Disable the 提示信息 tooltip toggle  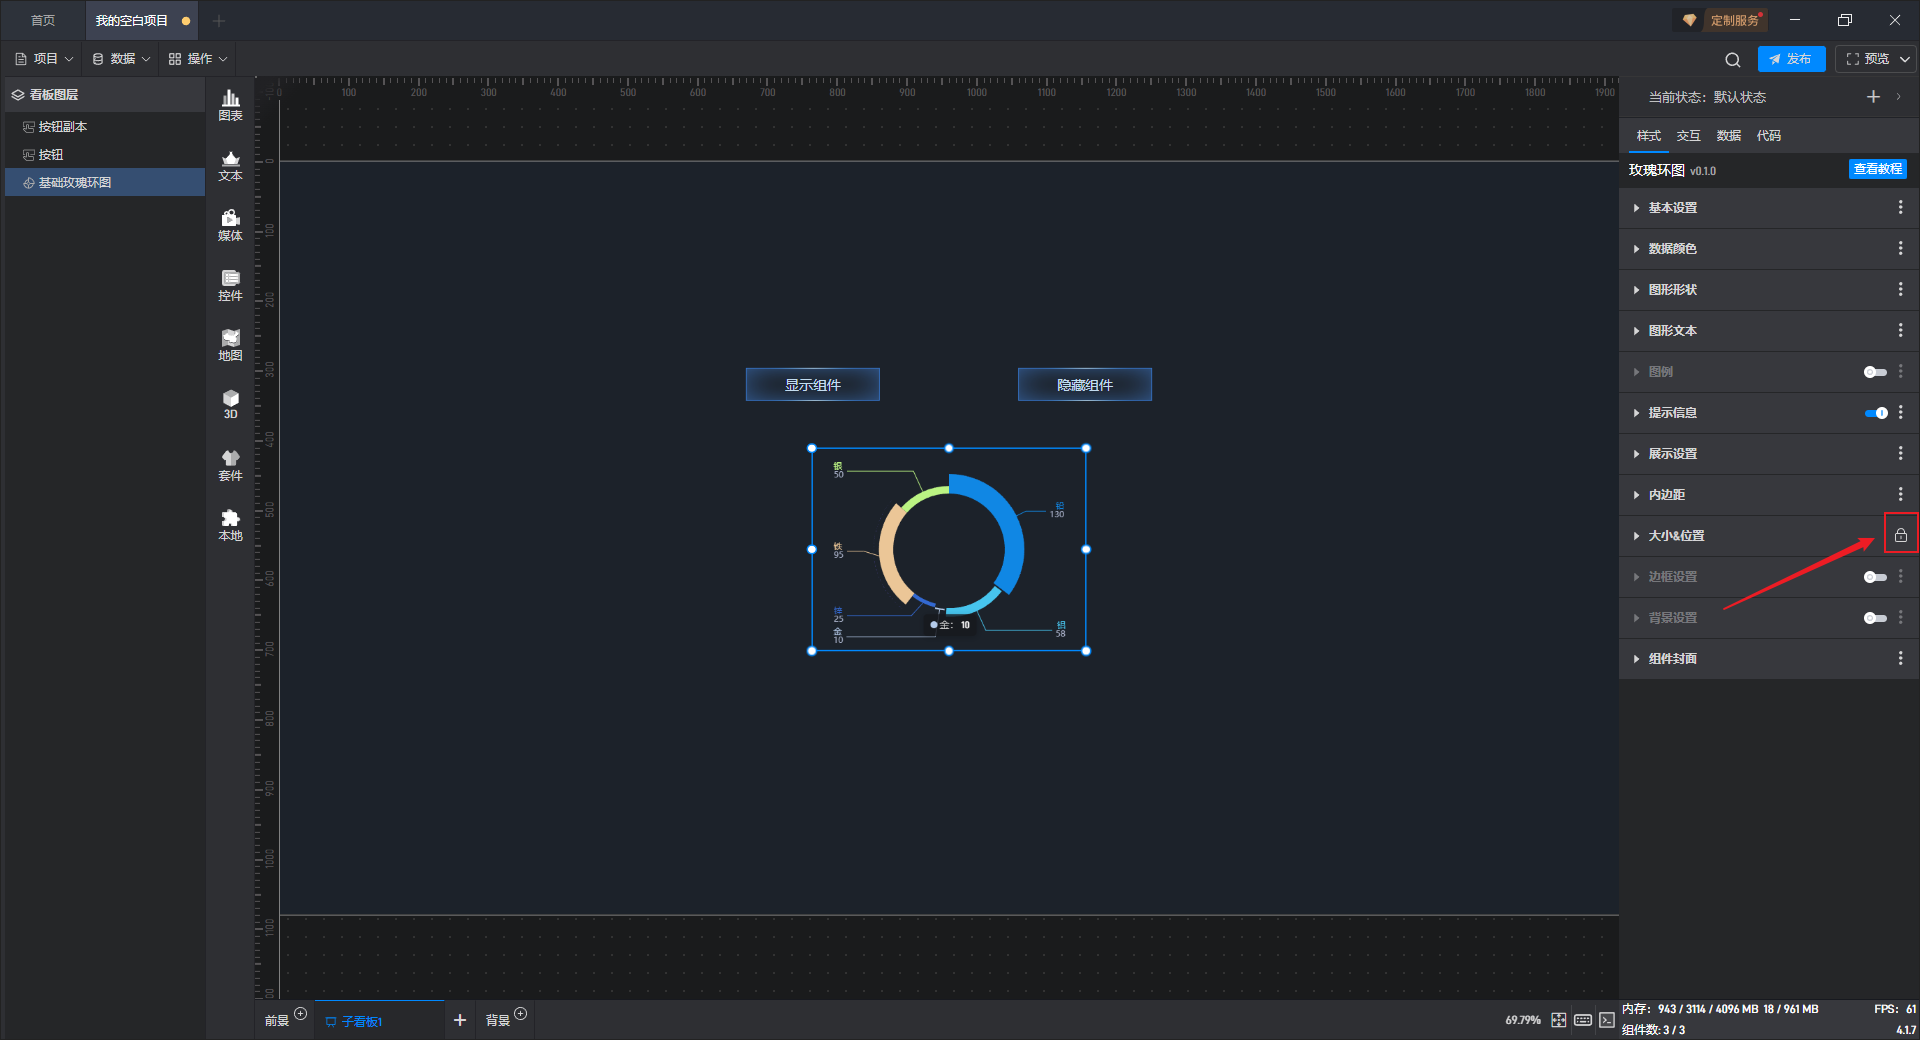[x=1875, y=413]
